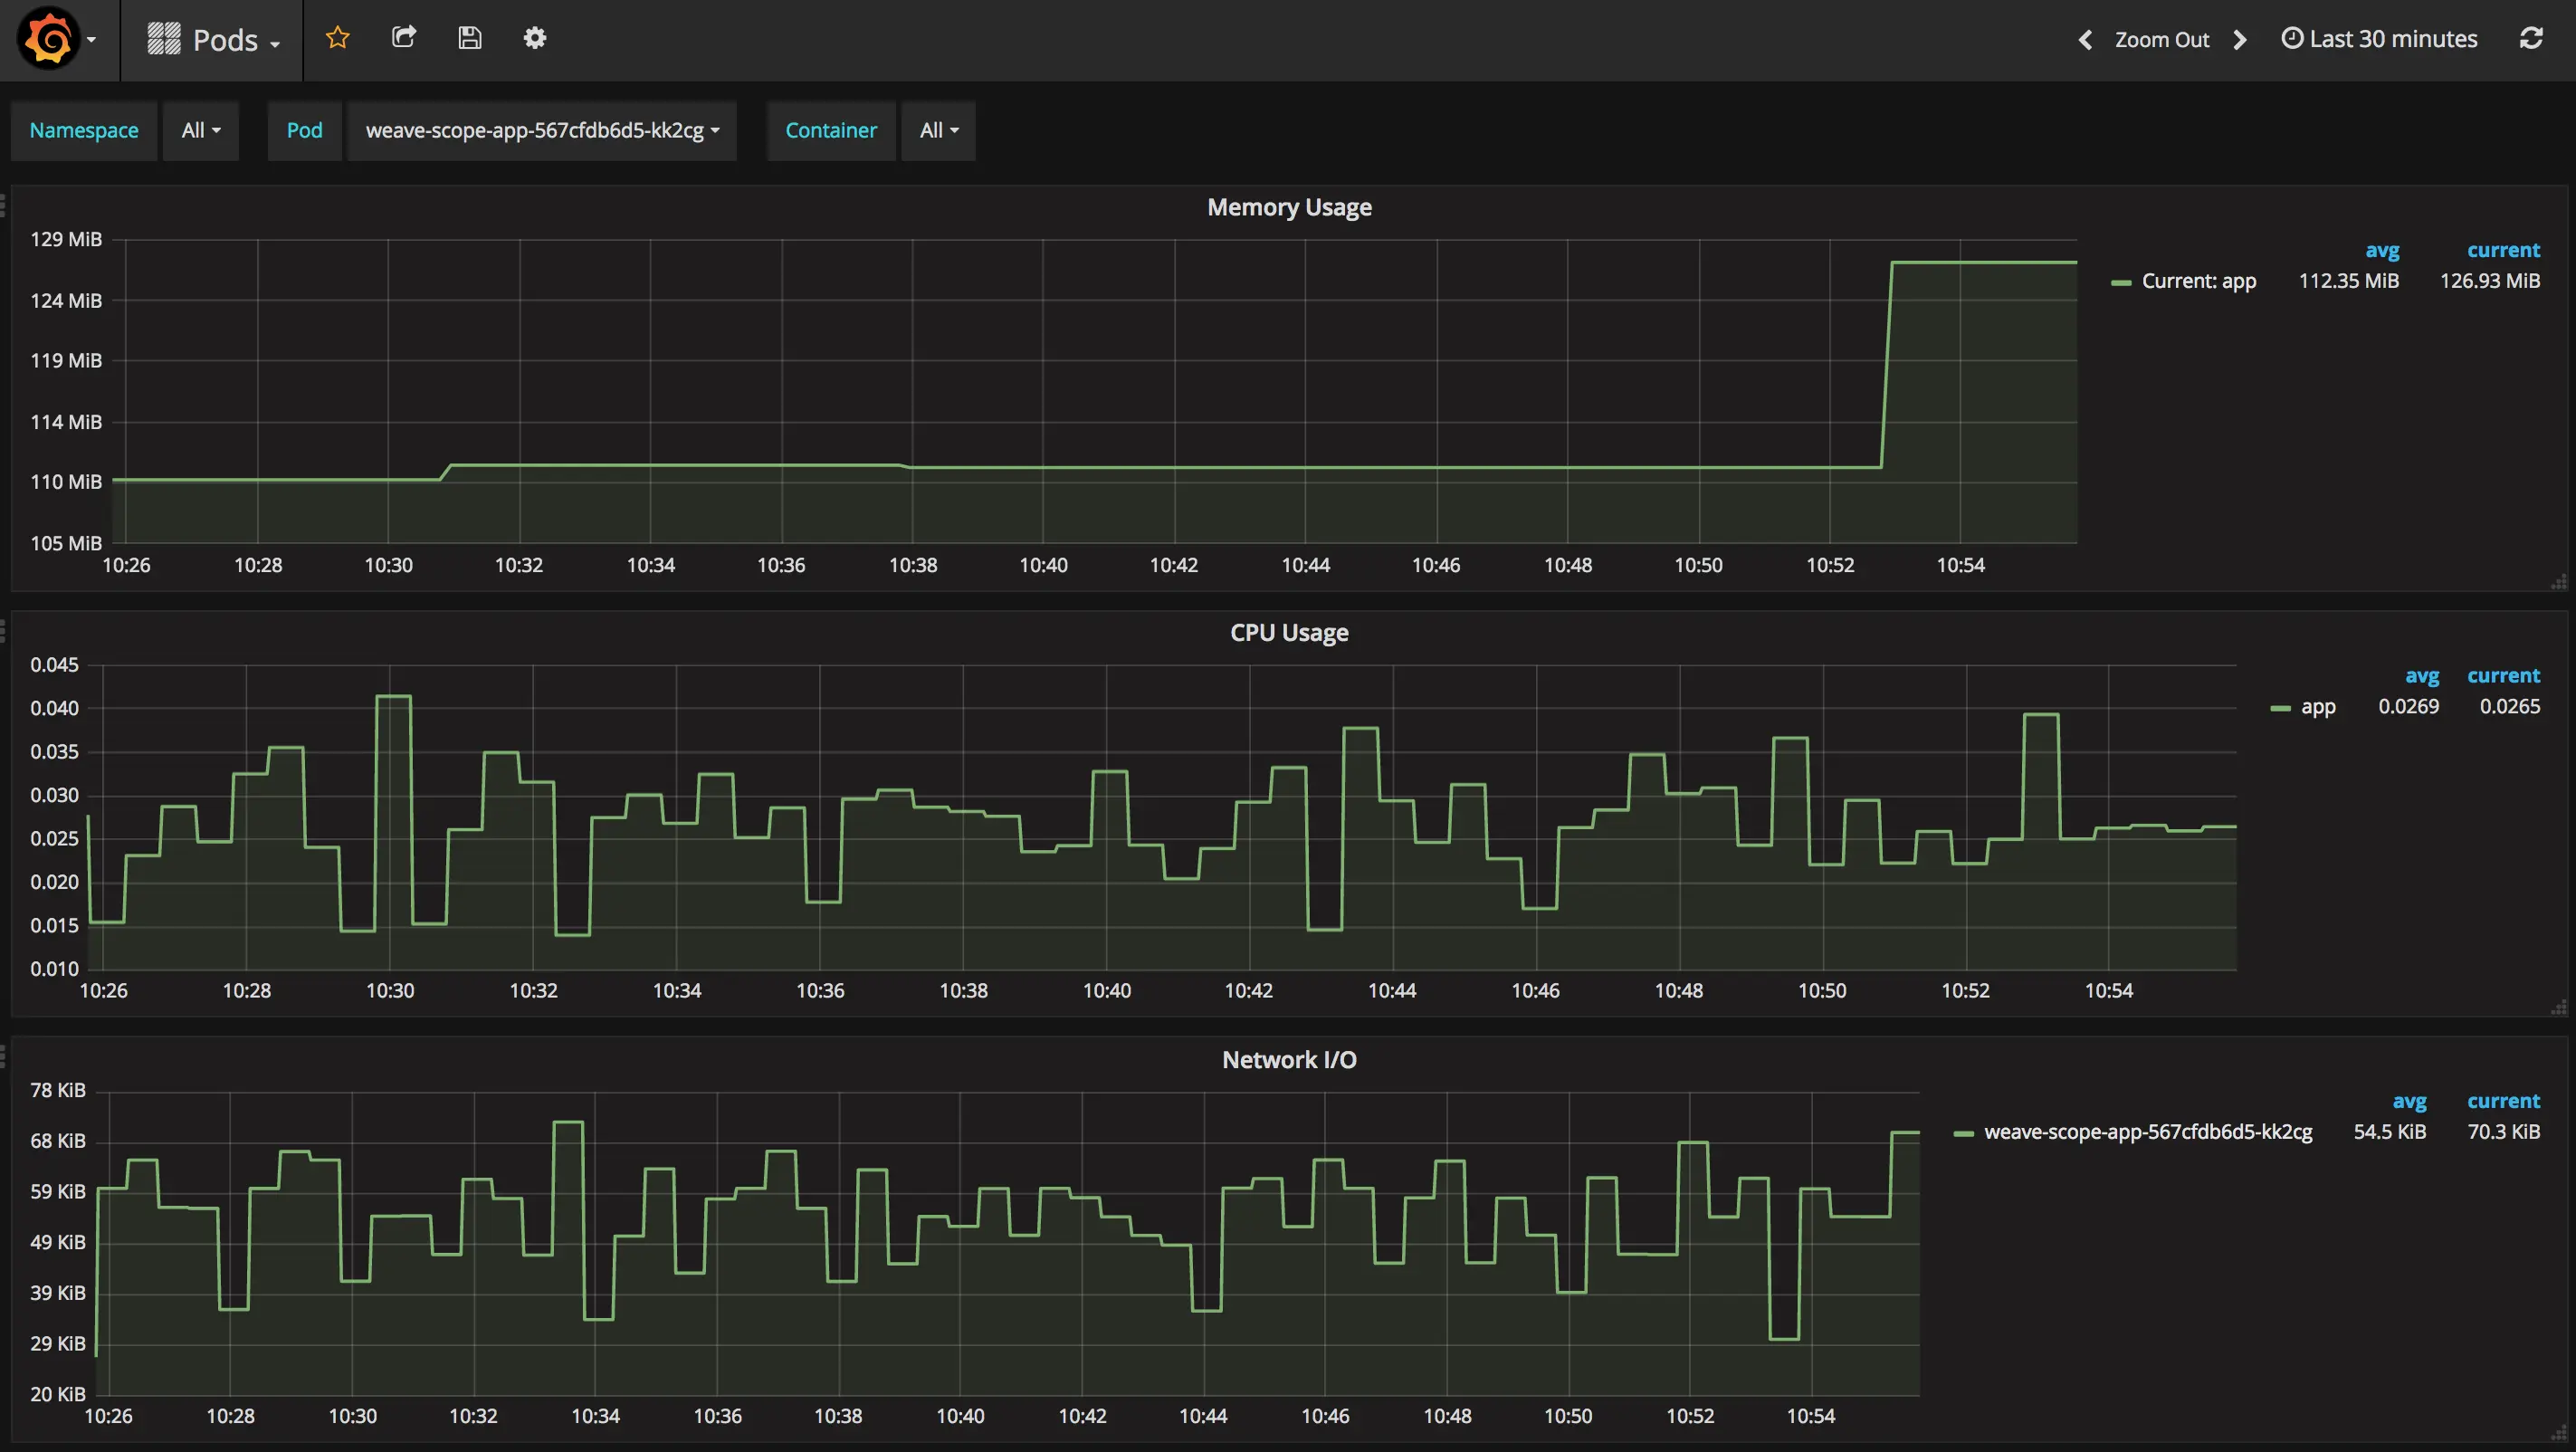Image resolution: width=2576 pixels, height=1452 pixels.
Task: Toggle 'Current: app' series in Memory legend
Action: pos(2198,281)
